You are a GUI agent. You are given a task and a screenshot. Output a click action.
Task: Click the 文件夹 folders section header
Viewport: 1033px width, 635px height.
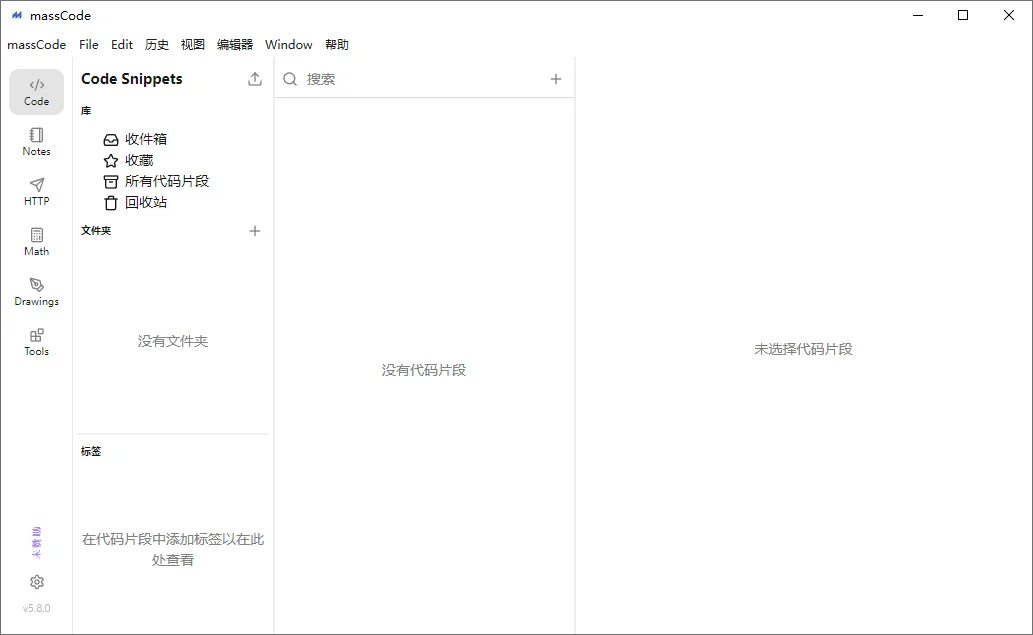pos(96,231)
